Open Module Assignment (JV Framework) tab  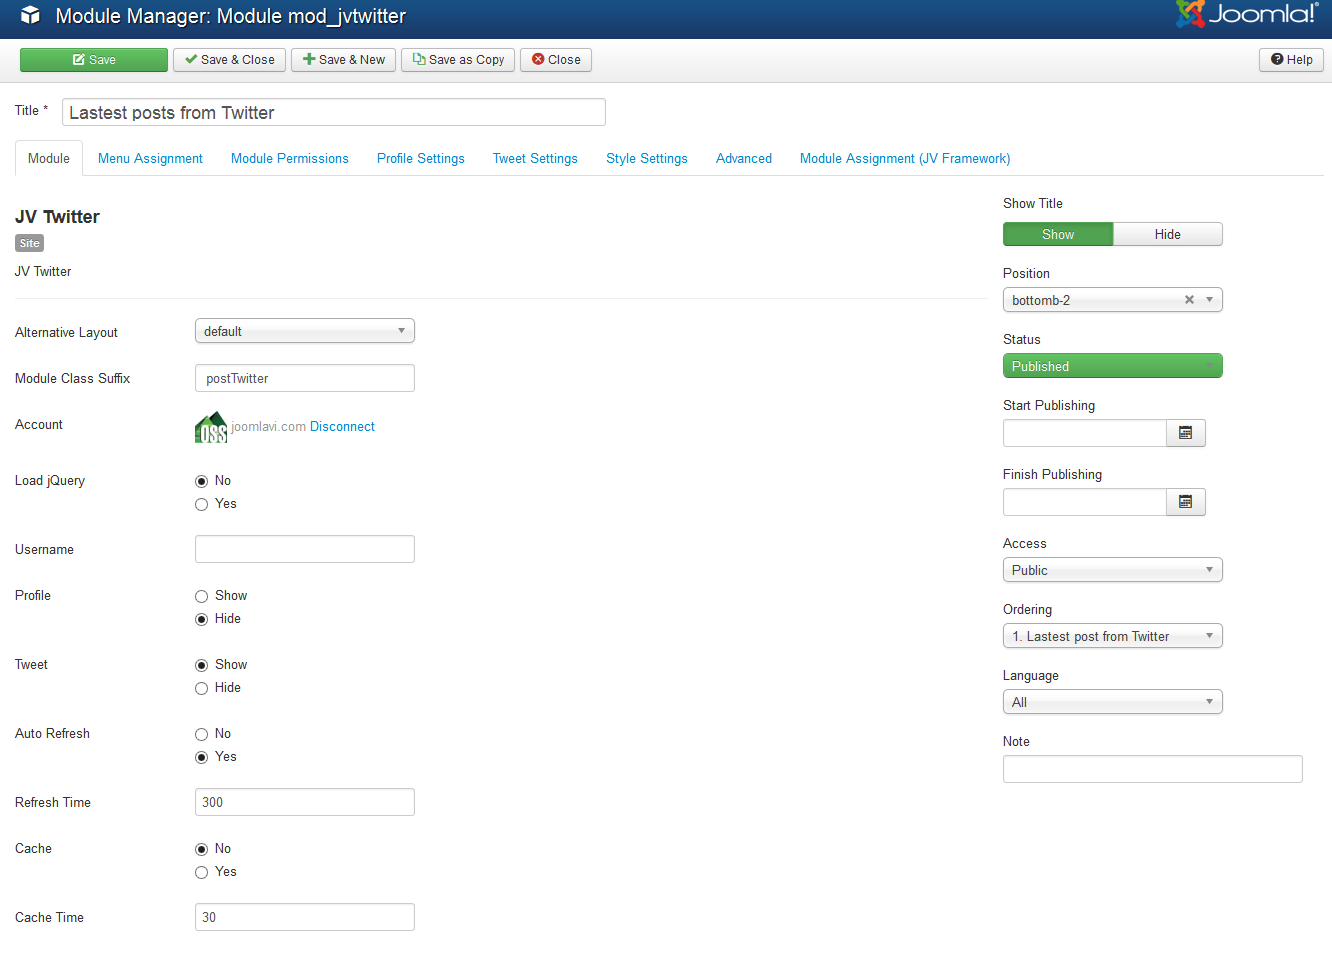pos(905,158)
